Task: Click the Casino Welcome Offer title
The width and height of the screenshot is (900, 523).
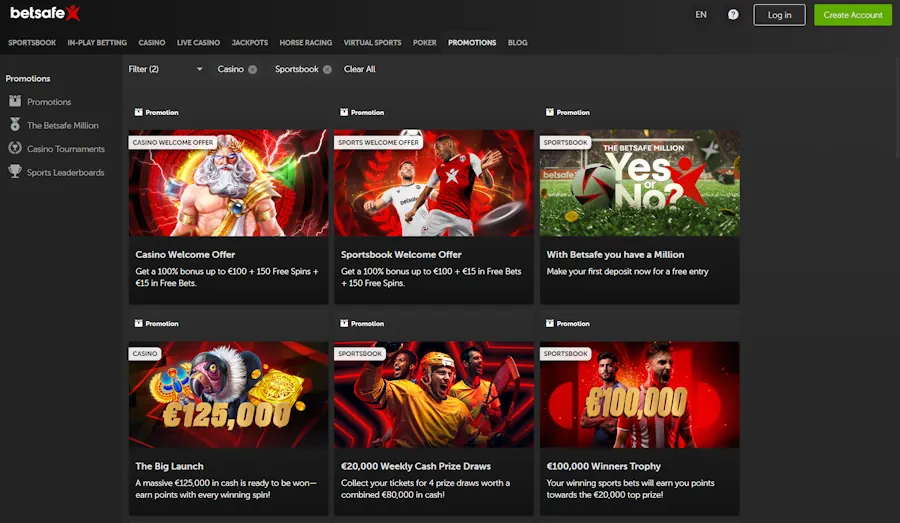Action: [x=185, y=254]
